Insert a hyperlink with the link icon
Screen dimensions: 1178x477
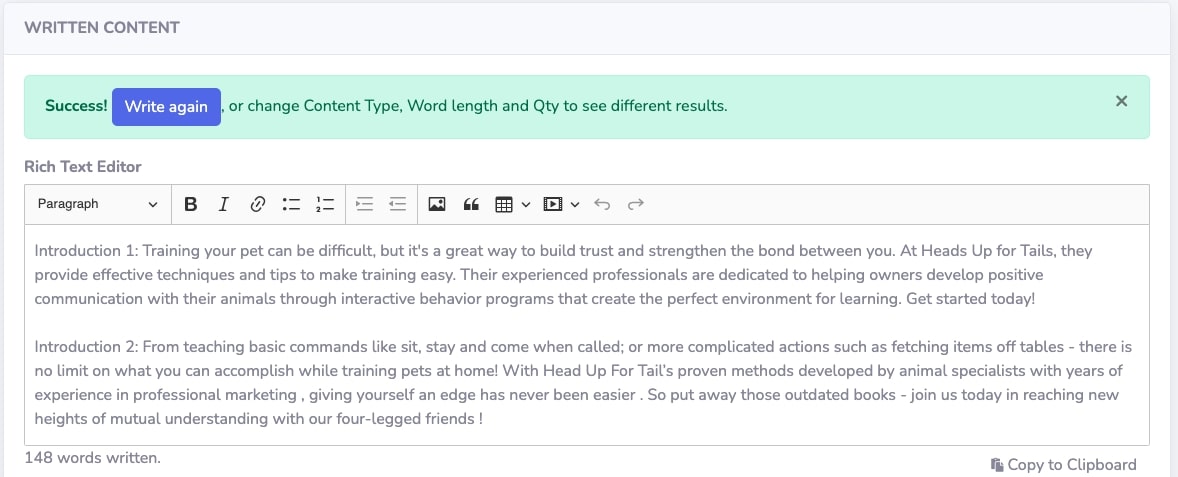258,204
